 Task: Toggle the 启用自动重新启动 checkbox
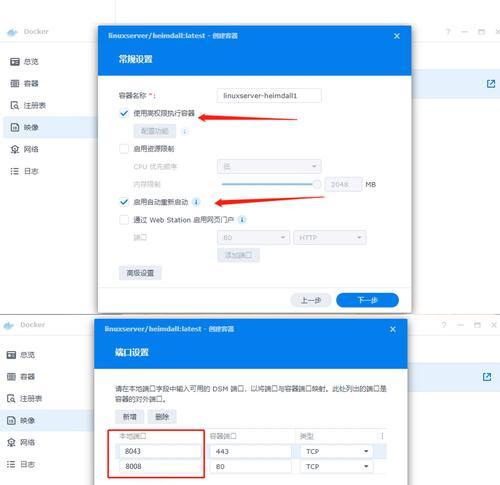(124, 202)
